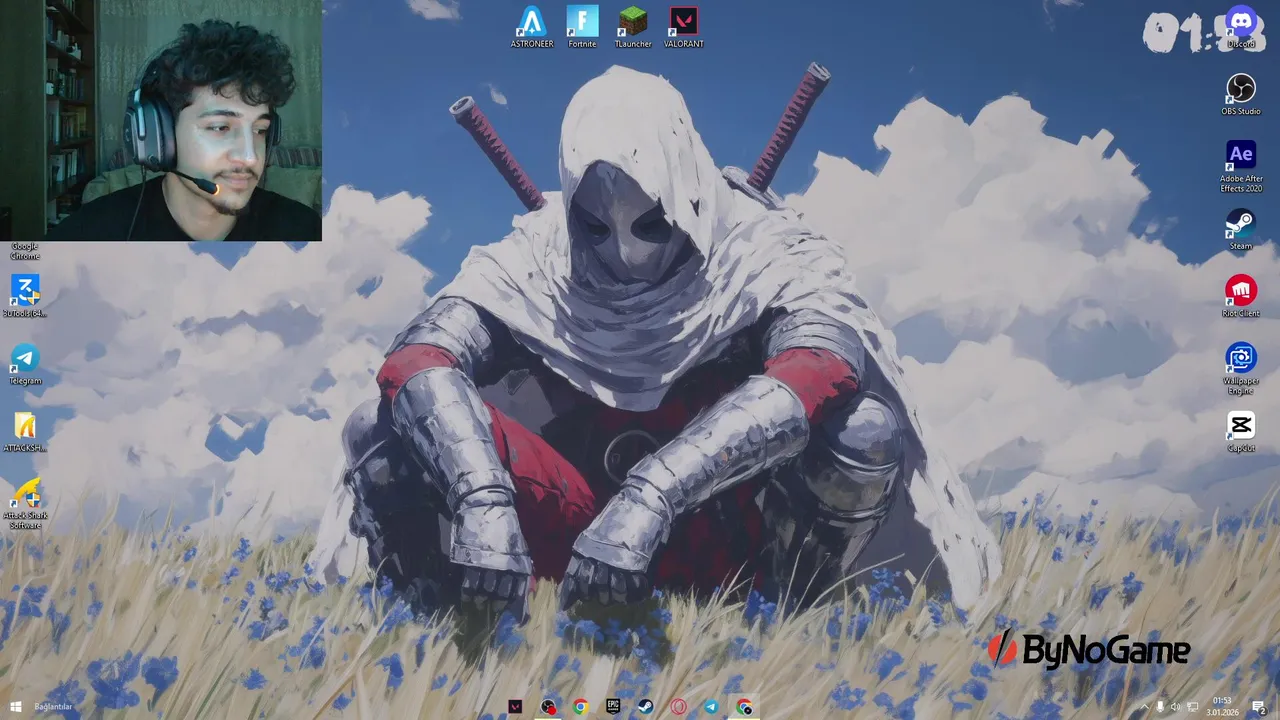Select the VALORANT desktop shortcut

tap(684, 27)
